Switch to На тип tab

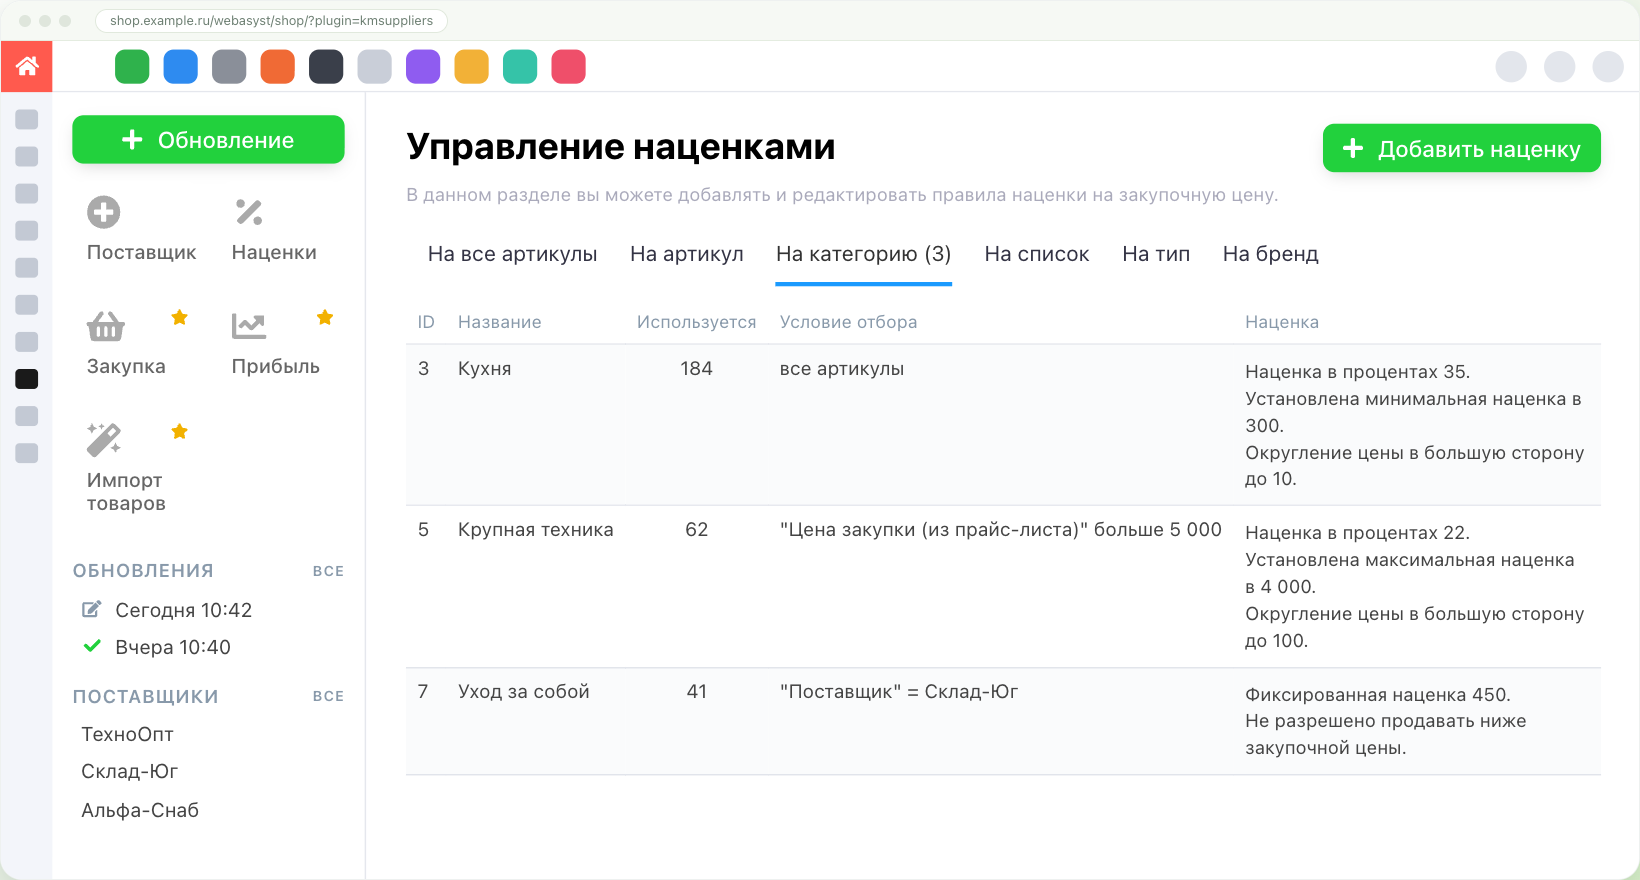coord(1156,254)
